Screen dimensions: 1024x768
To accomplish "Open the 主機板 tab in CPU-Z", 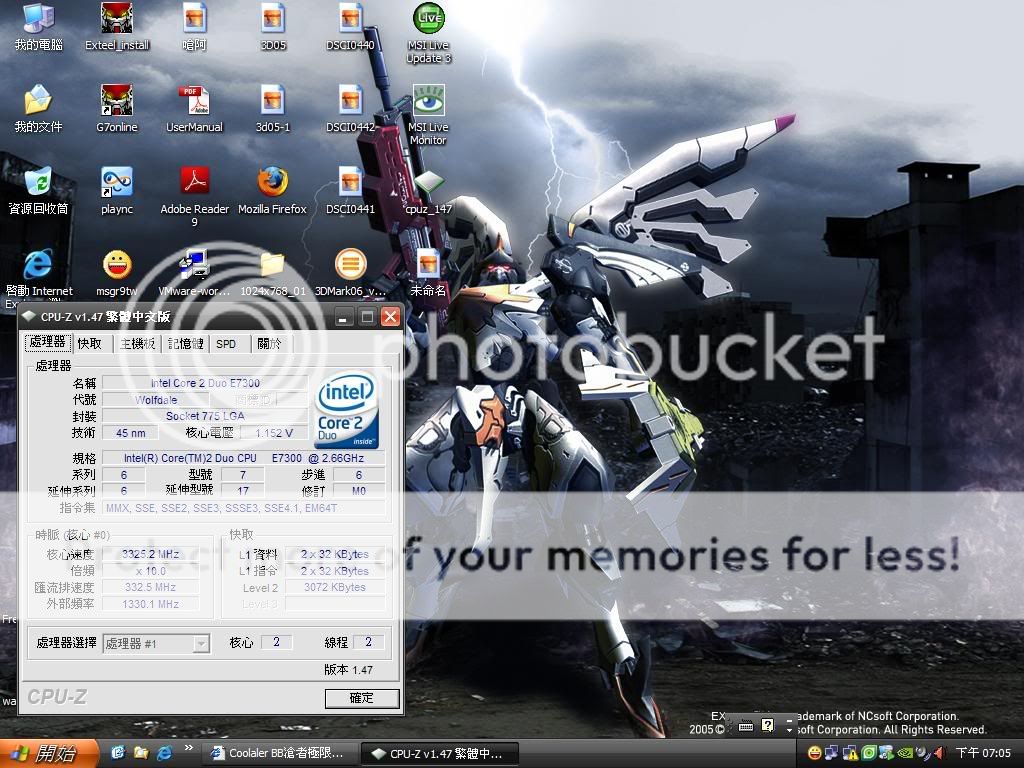I will [x=138, y=344].
